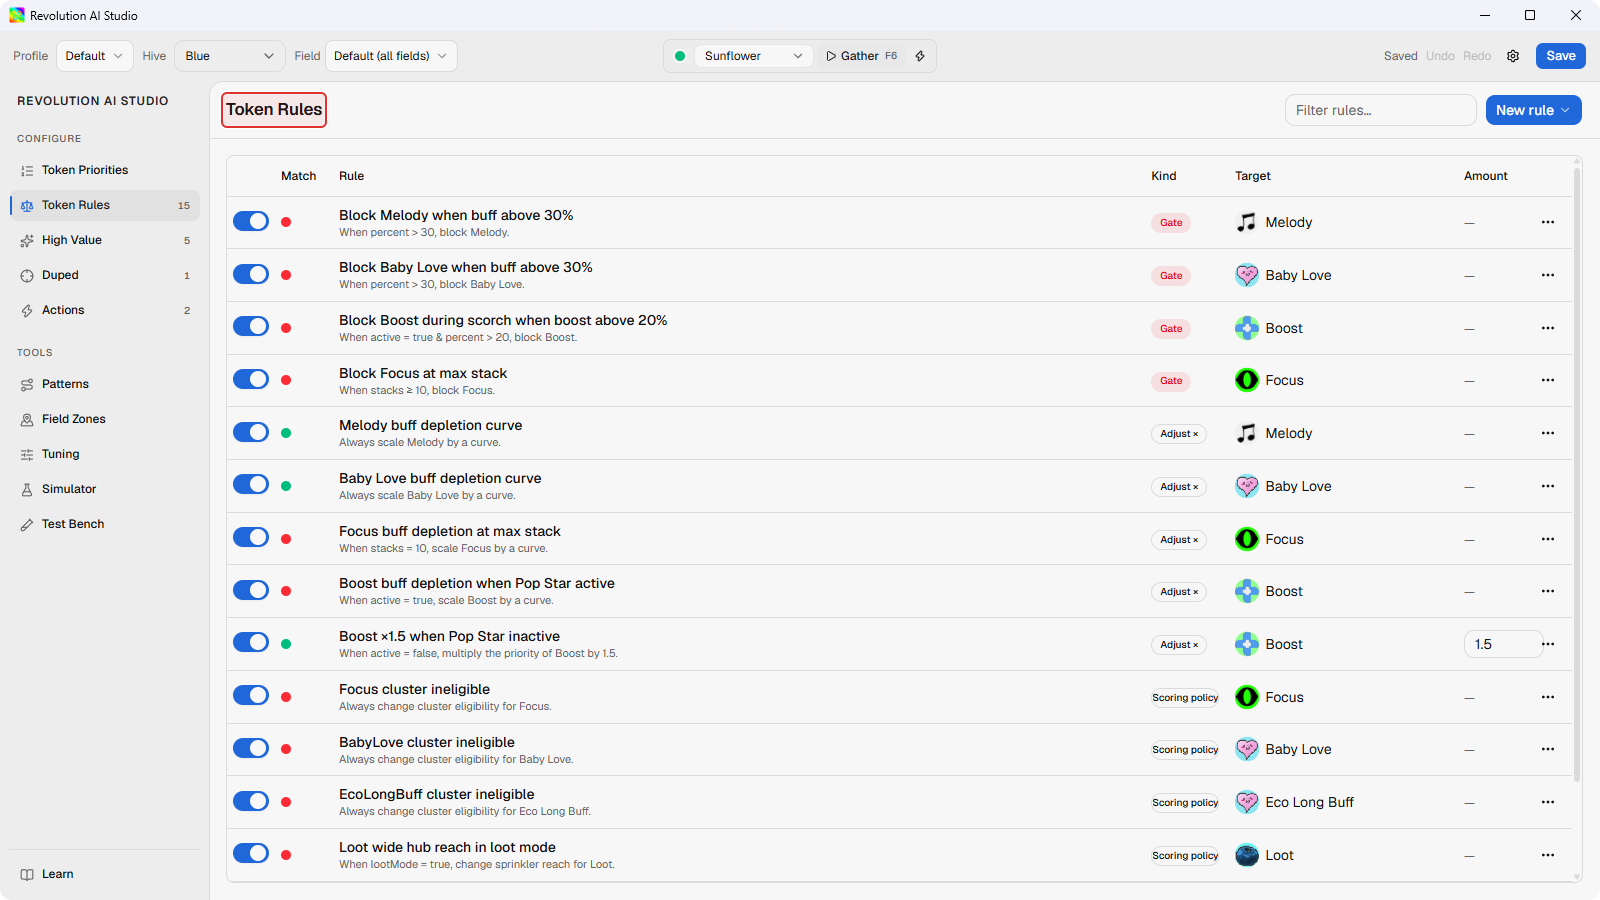Toggle off Block Melody when buff above 30%
The image size is (1600, 900).
[x=251, y=221]
